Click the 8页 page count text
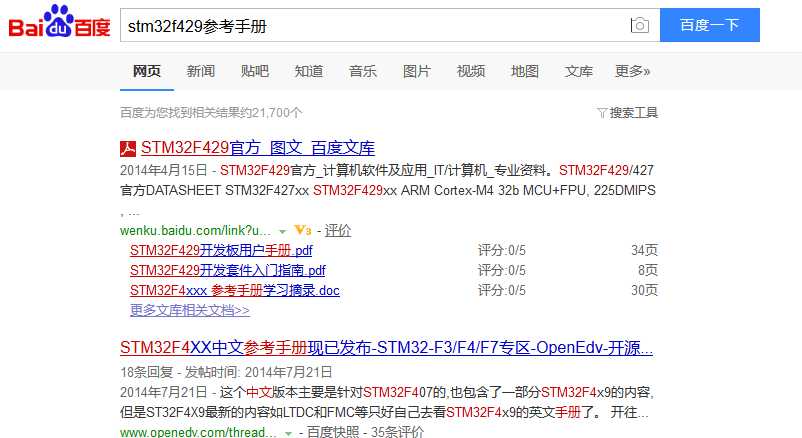This screenshot has height=438, width=802. [x=648, y=270]
